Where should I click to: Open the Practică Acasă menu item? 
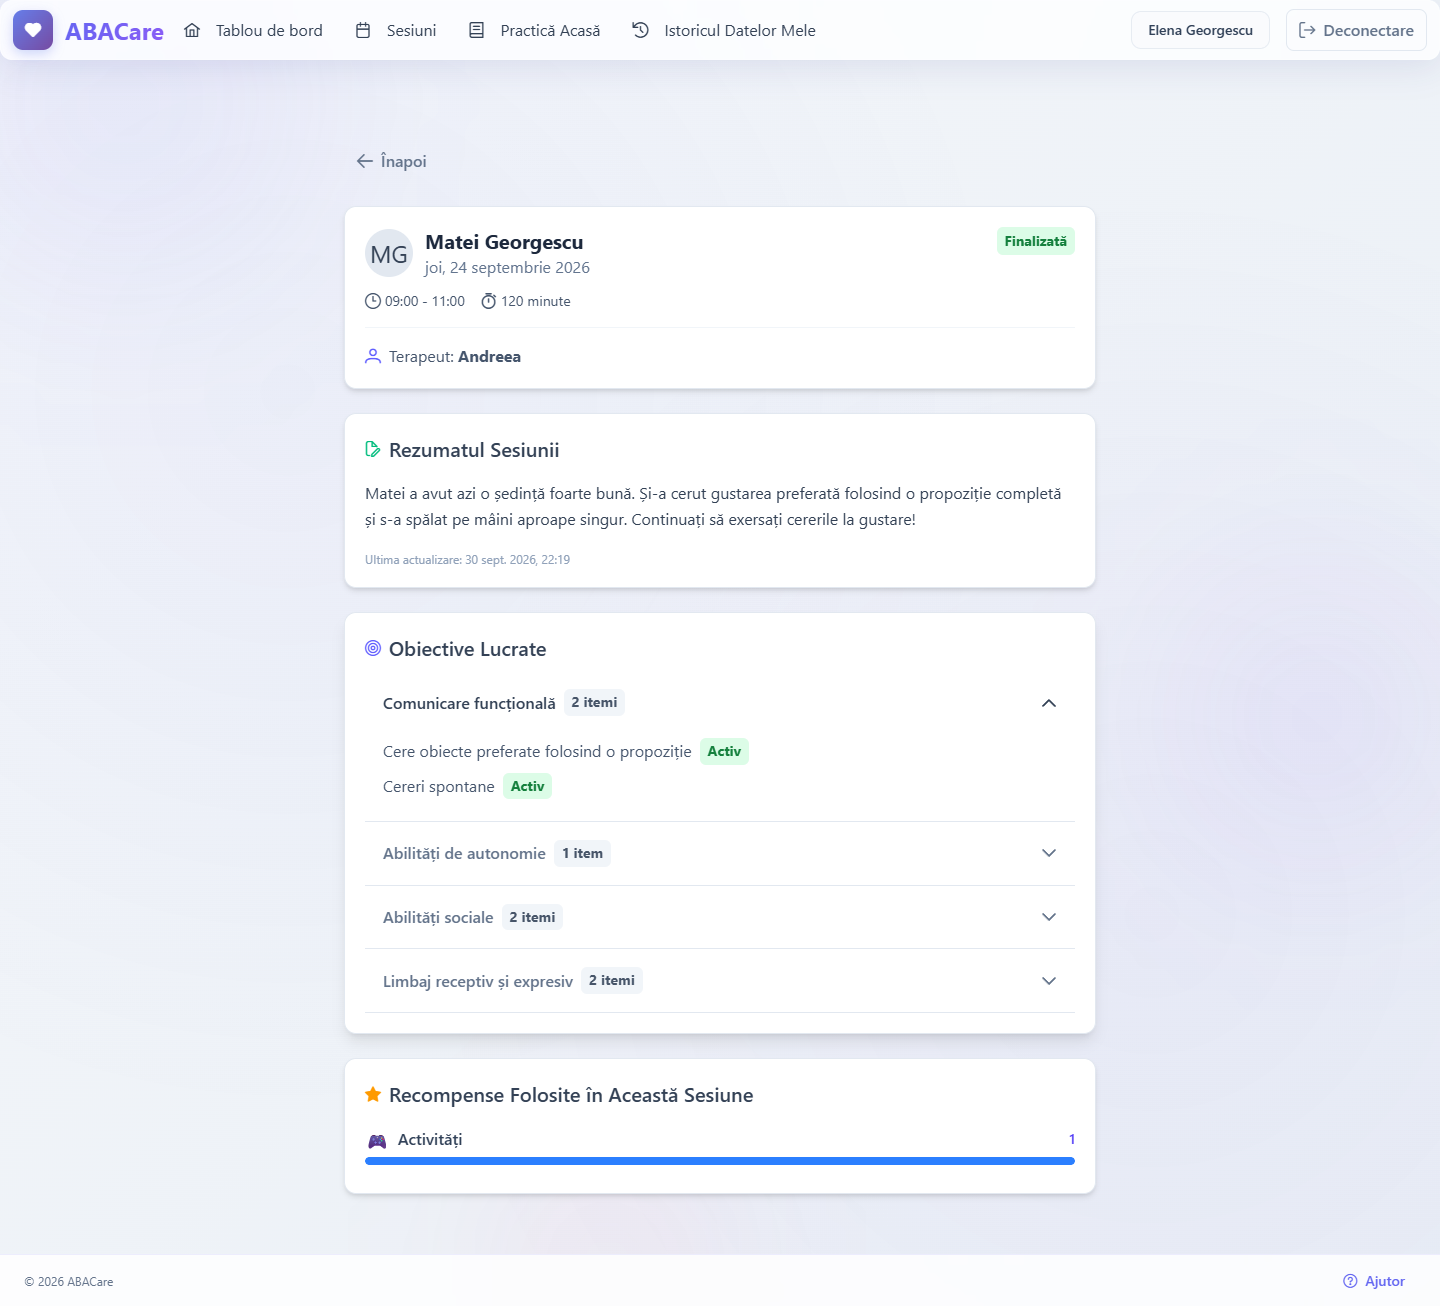534,30
